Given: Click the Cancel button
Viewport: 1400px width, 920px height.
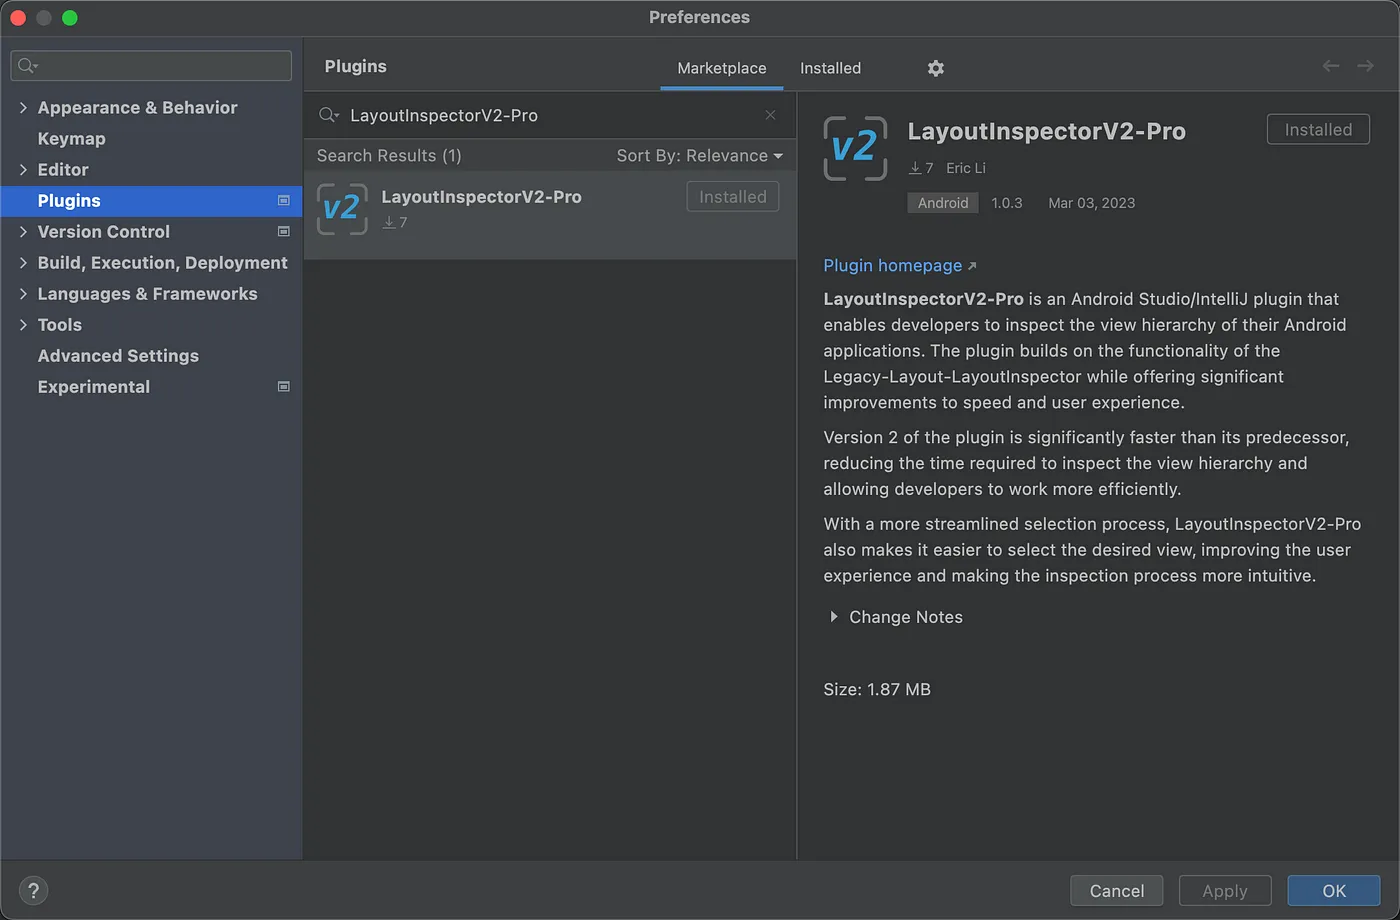Looking at the screenshot, I should coord(1117,891).
